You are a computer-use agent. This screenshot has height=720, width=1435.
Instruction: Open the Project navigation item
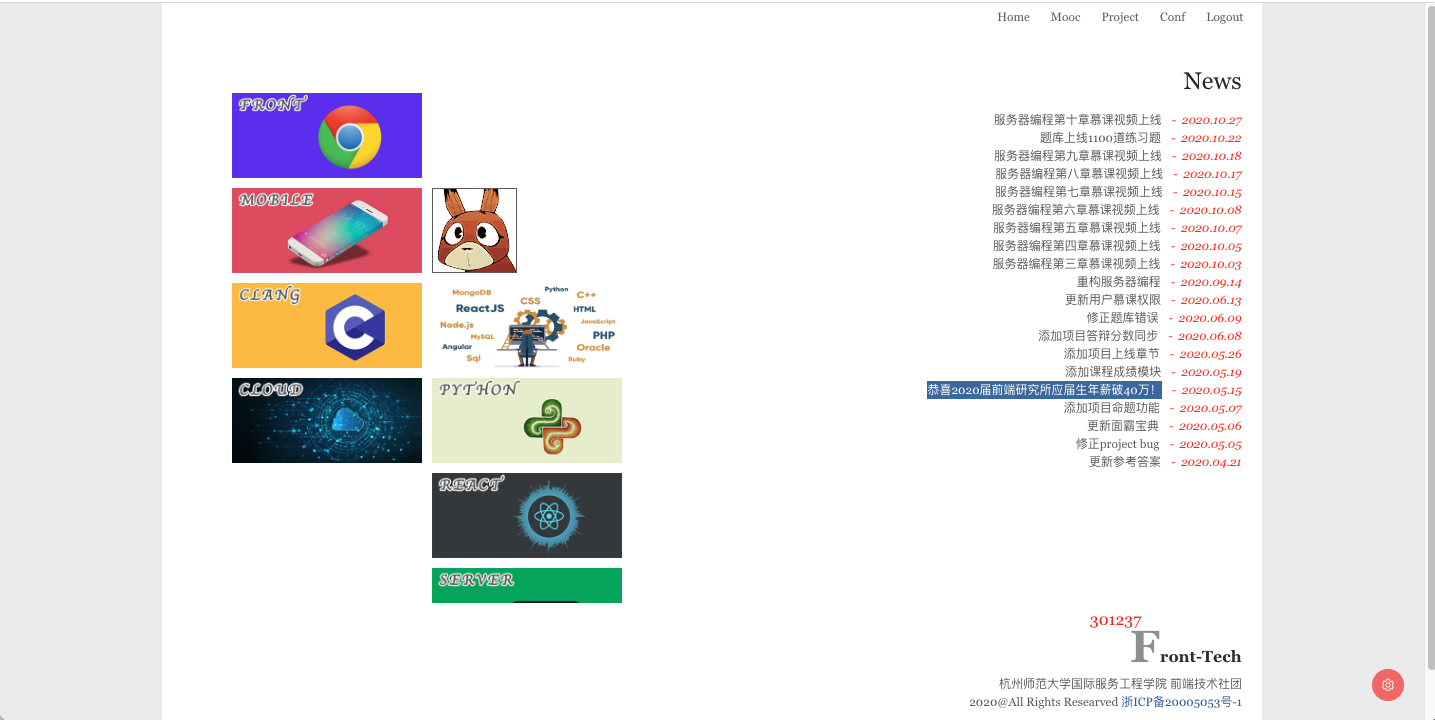[1120, 17]
